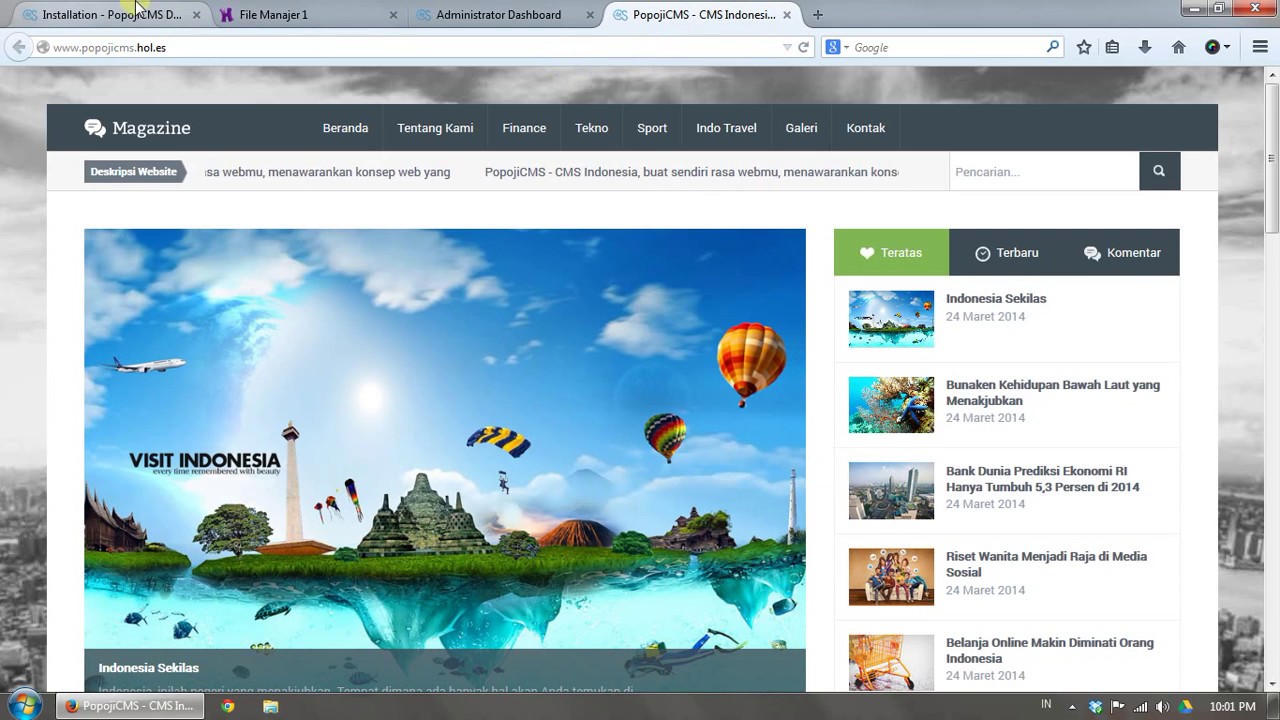1280x720 pixels.
Task: Open Google search engine selector
Action: pos(837,47)
